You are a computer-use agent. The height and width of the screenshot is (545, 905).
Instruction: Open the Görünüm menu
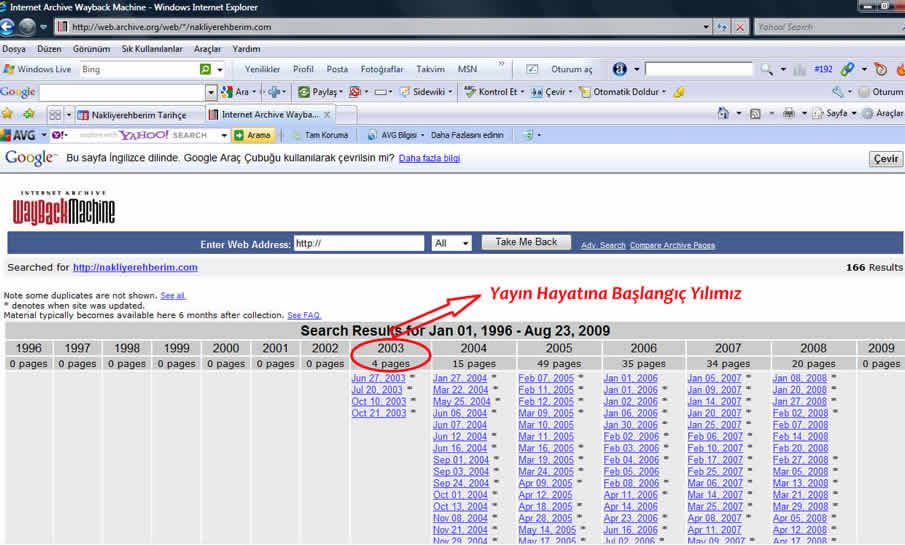[x=91, y=48]
